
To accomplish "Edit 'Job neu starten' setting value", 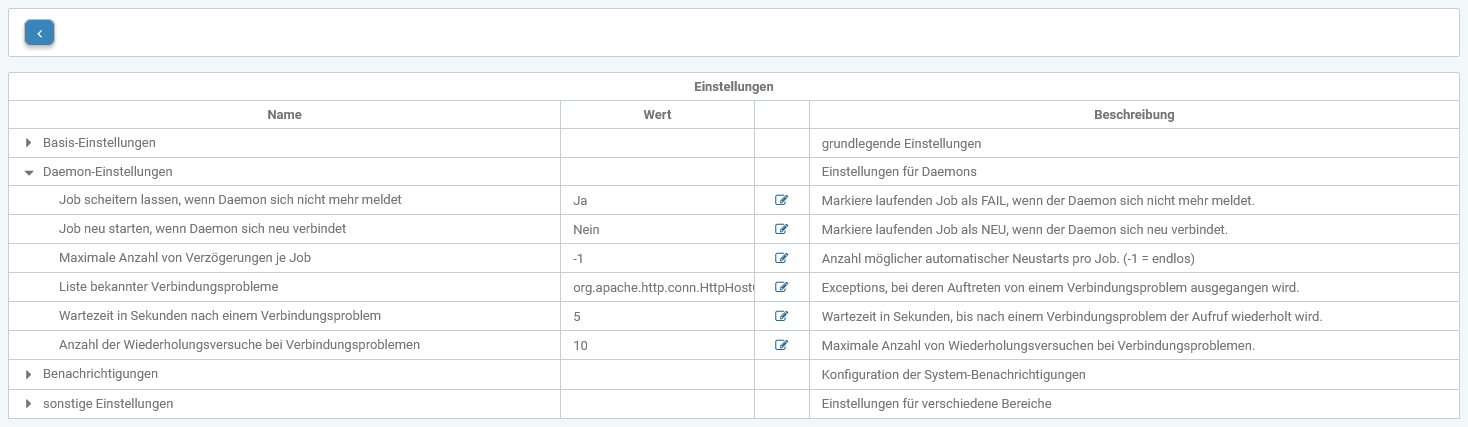I will click(781, 229).
